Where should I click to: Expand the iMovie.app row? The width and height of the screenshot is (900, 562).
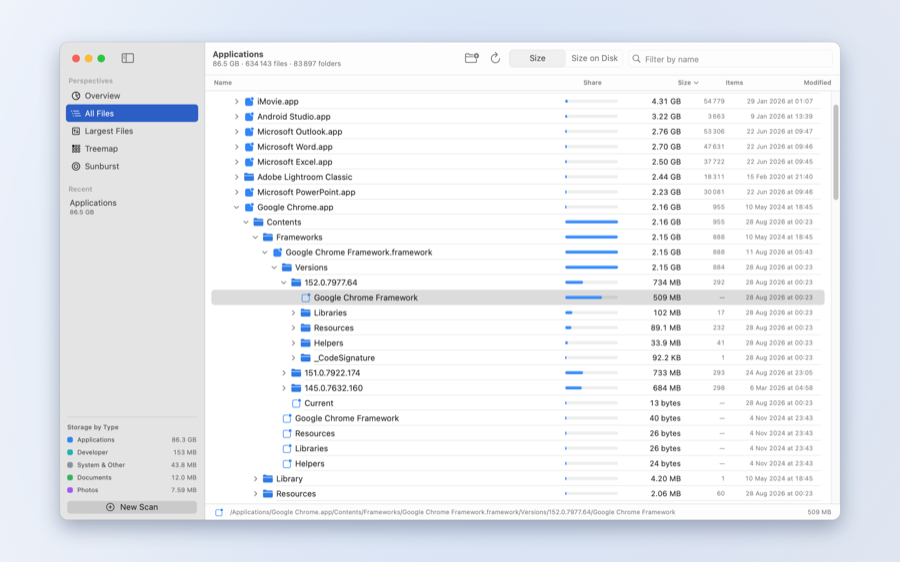[236, 102]
